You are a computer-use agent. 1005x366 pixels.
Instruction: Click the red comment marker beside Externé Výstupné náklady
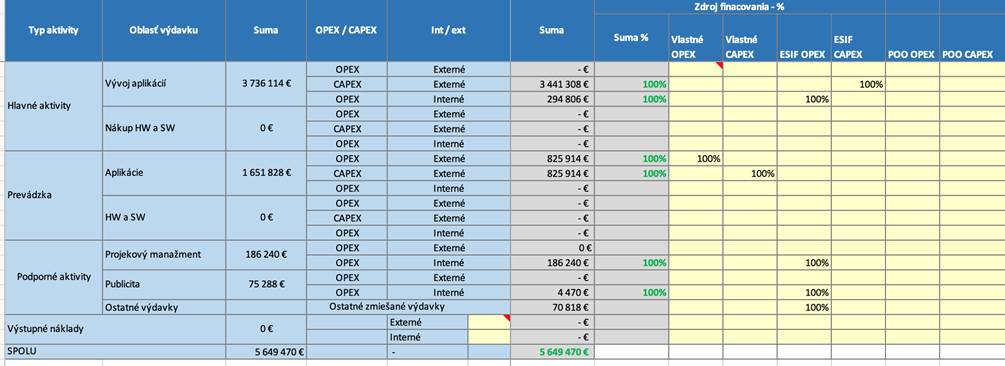tap(506, 318)
